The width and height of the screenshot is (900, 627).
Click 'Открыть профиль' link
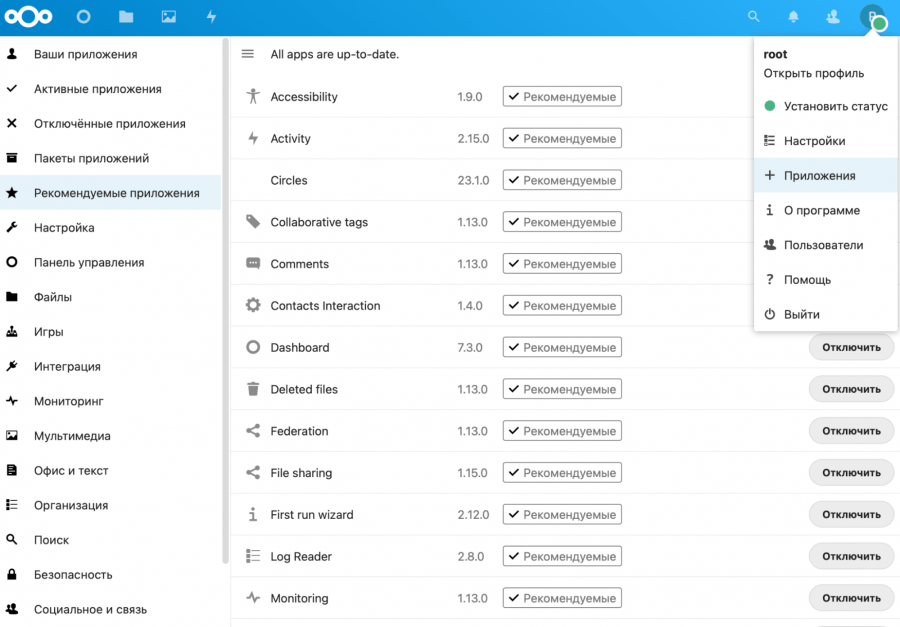[x=813, y=73]
